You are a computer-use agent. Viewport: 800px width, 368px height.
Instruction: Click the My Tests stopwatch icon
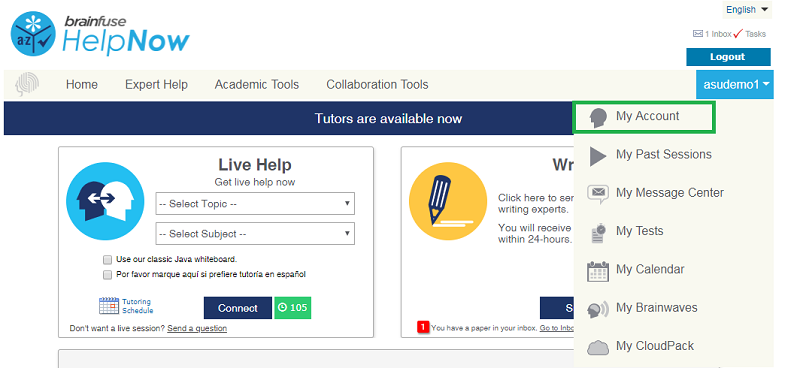point(598,232)
